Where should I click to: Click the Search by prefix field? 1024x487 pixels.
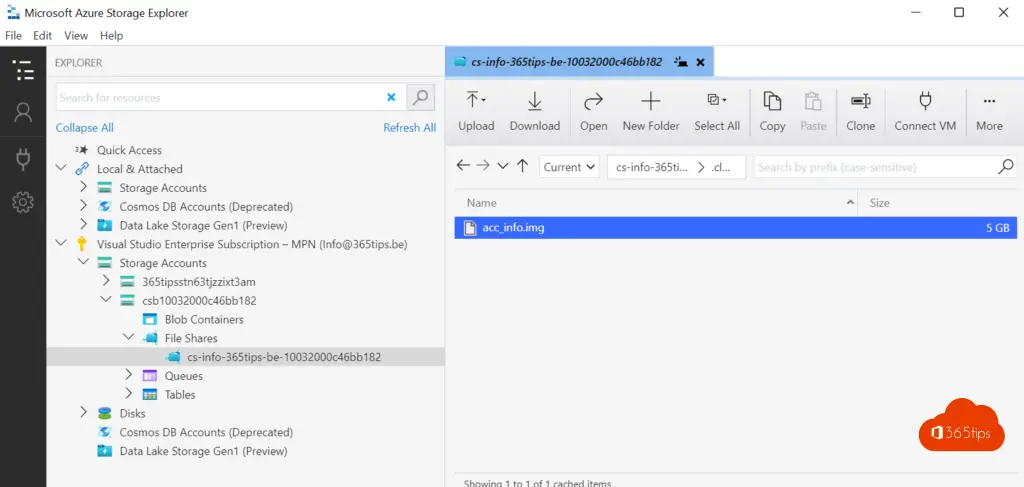(875, 166)
